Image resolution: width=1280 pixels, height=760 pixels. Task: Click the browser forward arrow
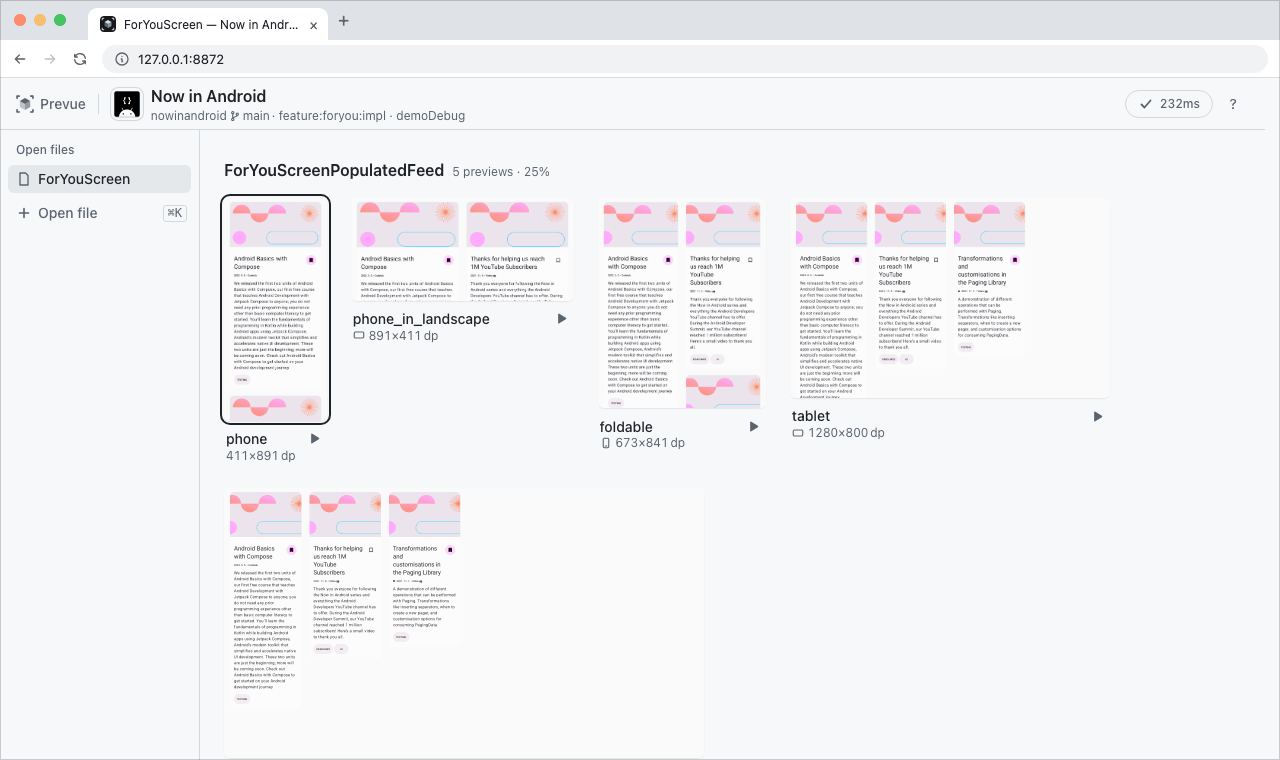coord(50,59)
